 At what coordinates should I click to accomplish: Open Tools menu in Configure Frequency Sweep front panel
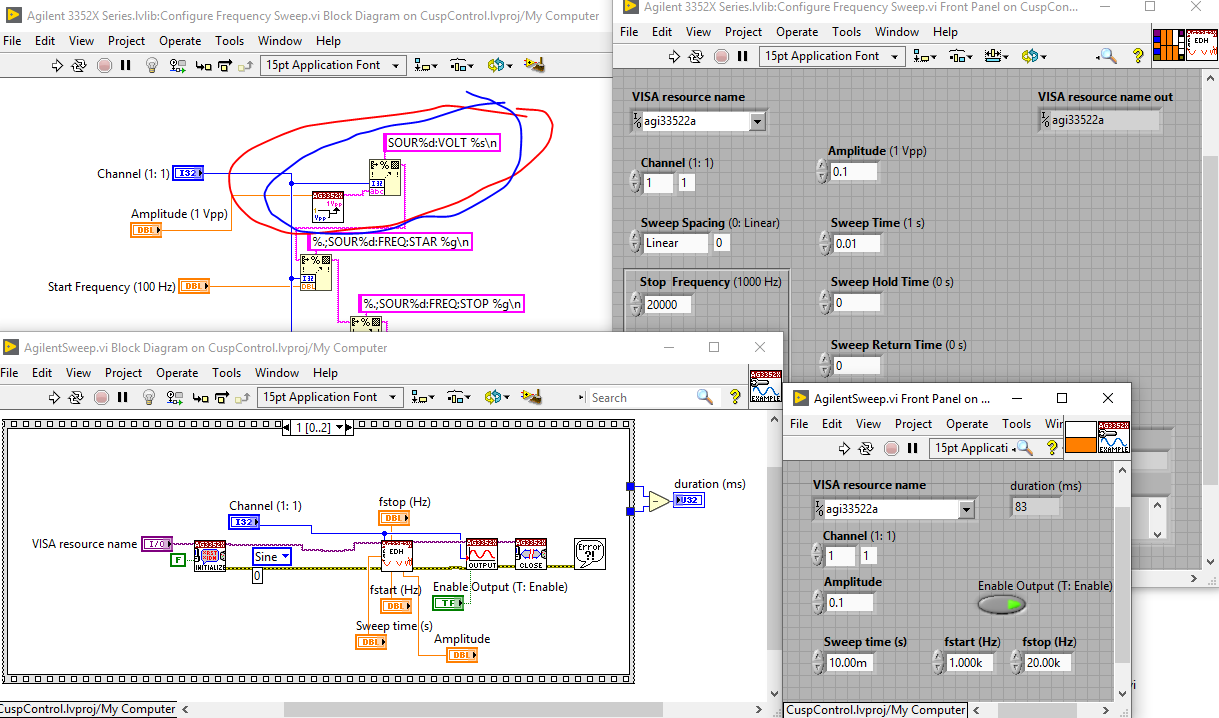click(846, 32)
